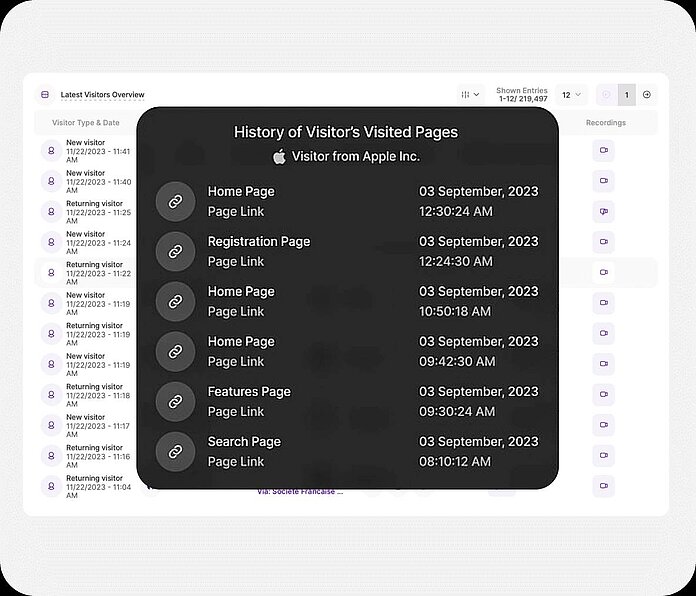Open the column settings dropdown
Viewport: 696px width, 596px height.
pos(470,95)
